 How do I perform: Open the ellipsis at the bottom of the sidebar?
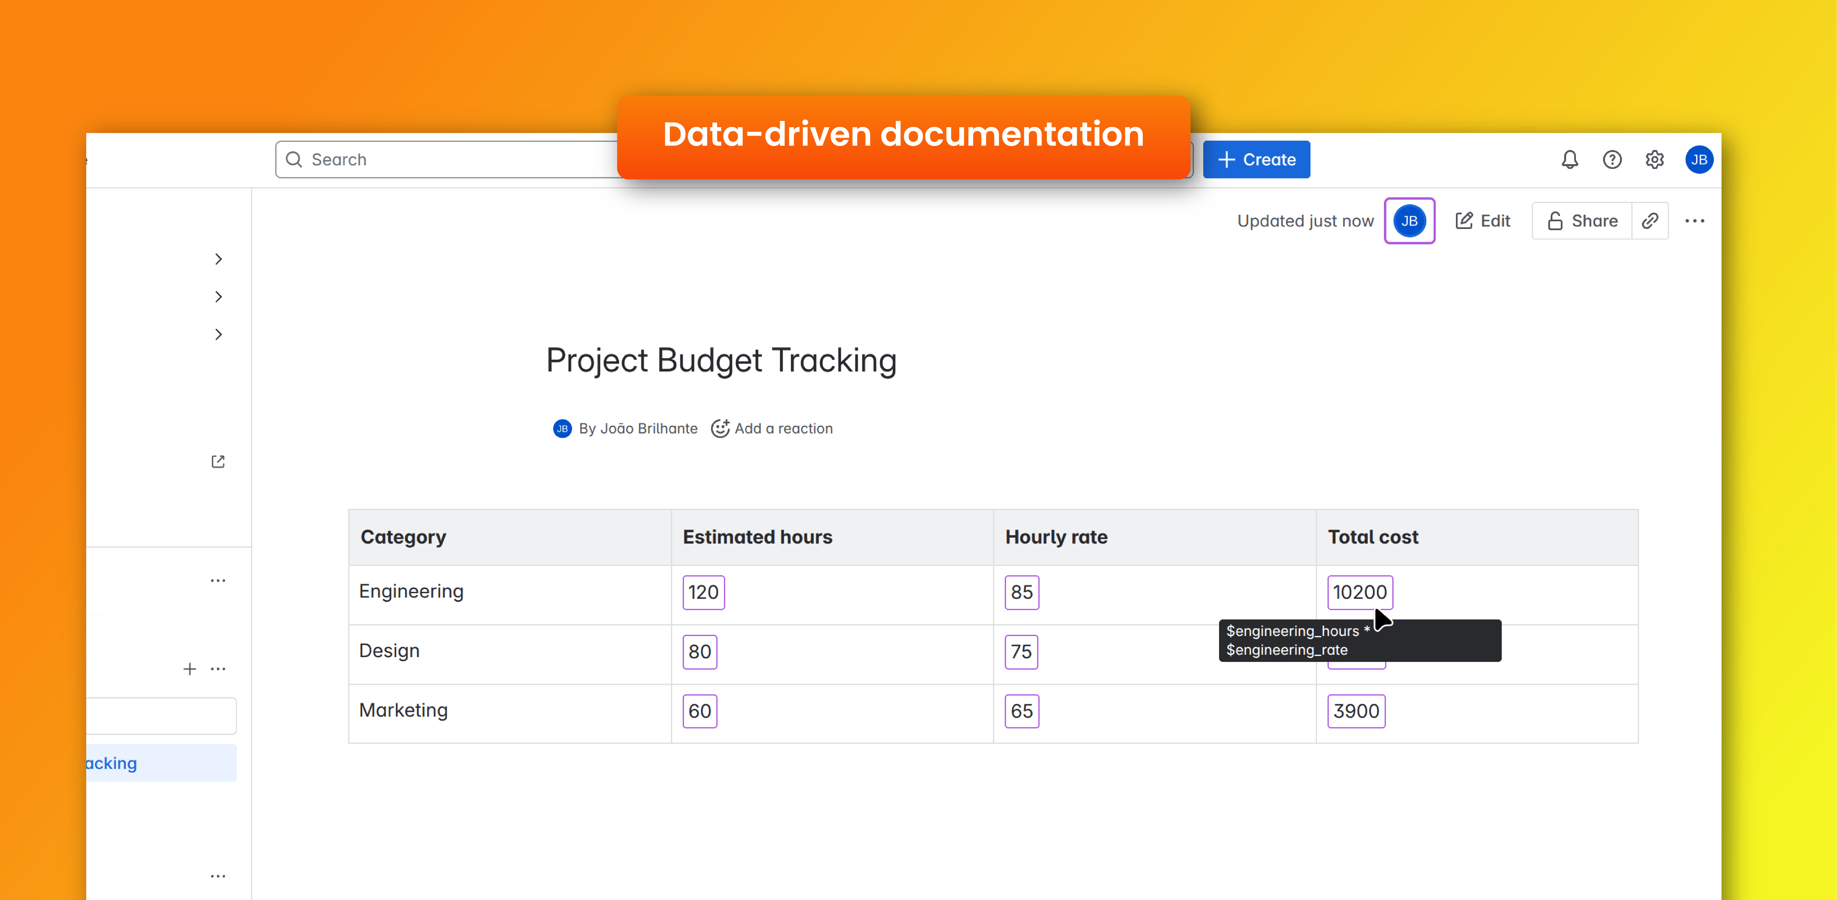click(x=218, y=876)
